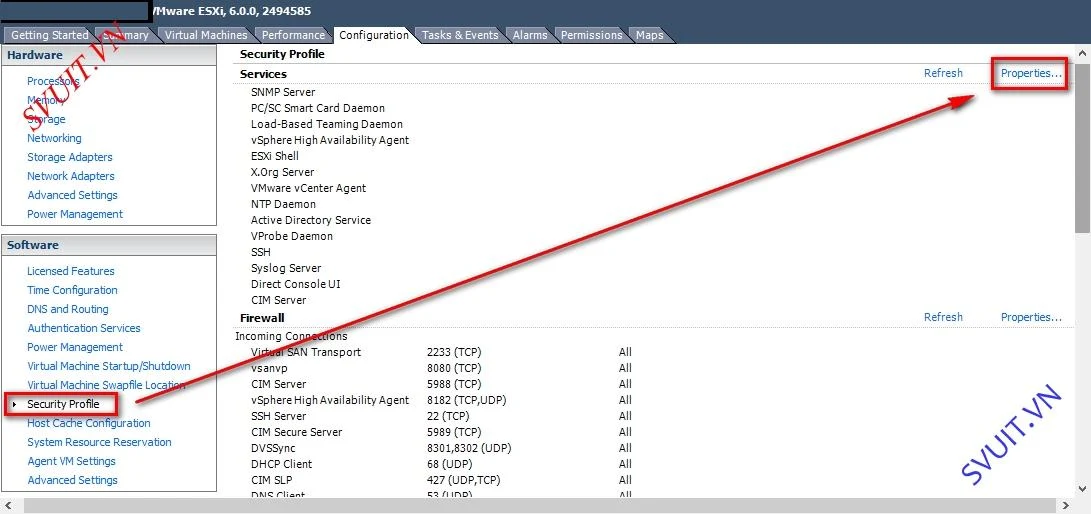Refresh the Services list
Image resolution: width=1091 pixels, height=514 pixels.
[943, 73]
